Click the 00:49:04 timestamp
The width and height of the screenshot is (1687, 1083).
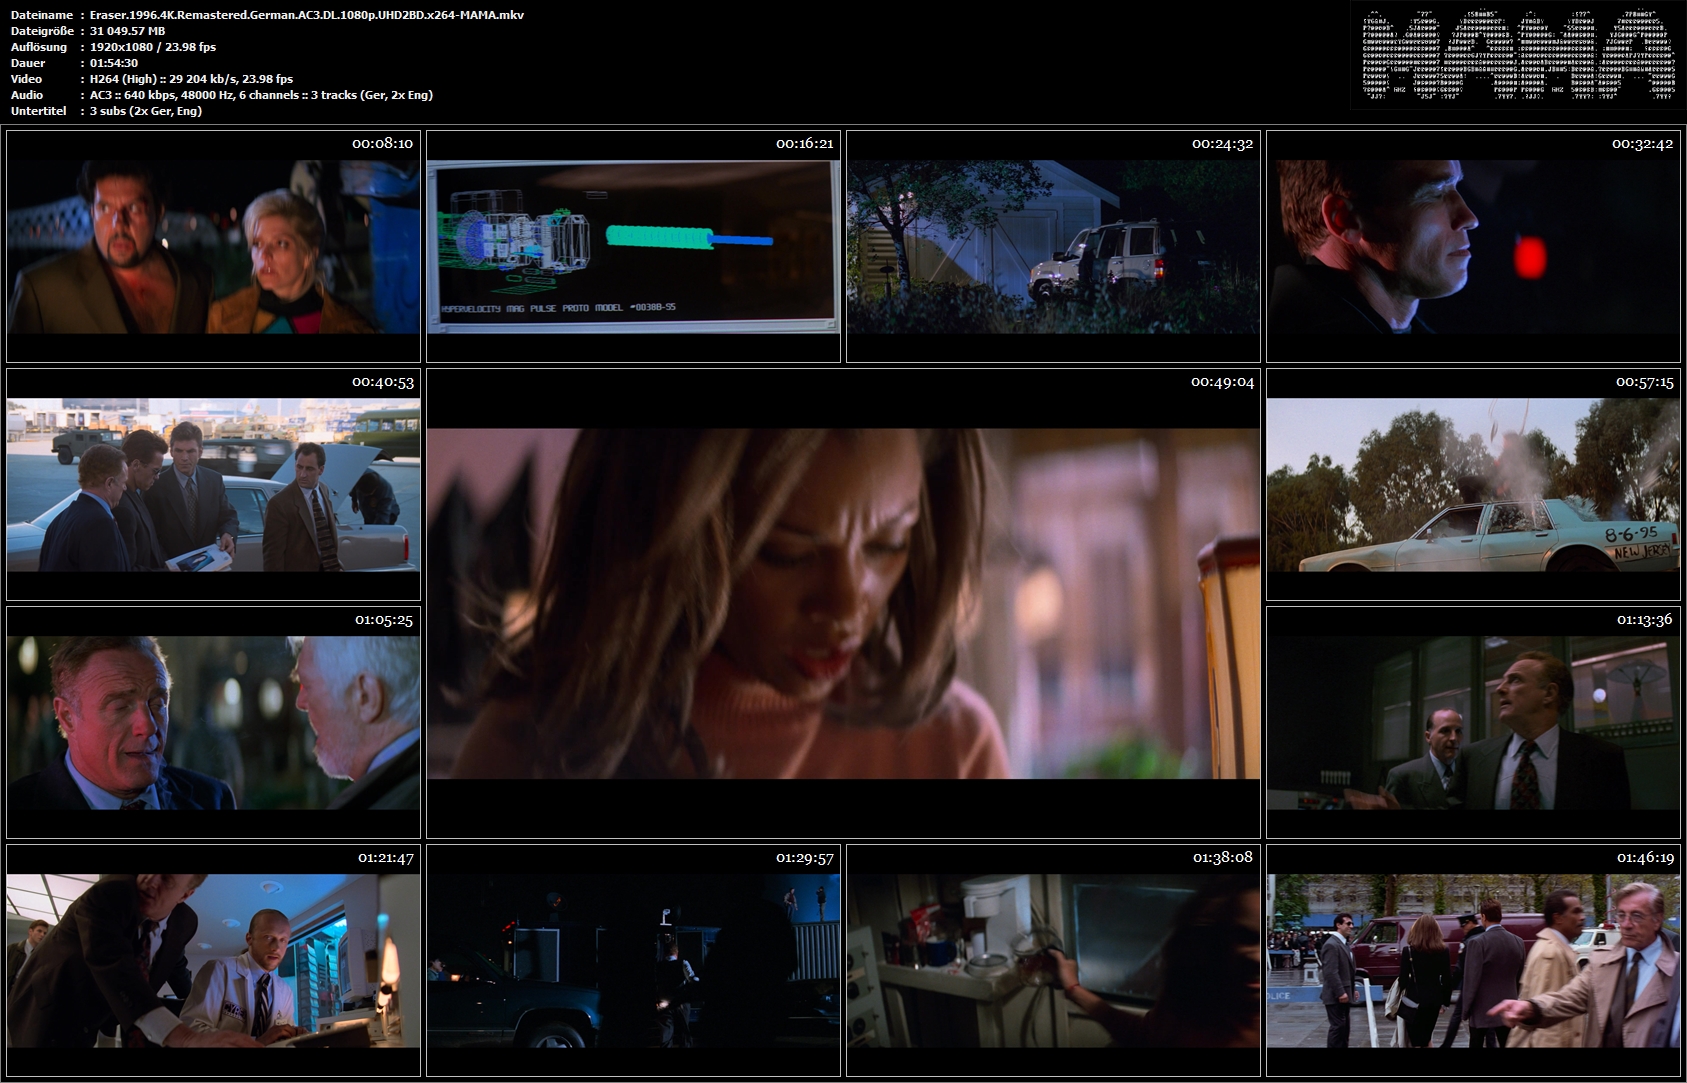click(x=1222, y=382)
